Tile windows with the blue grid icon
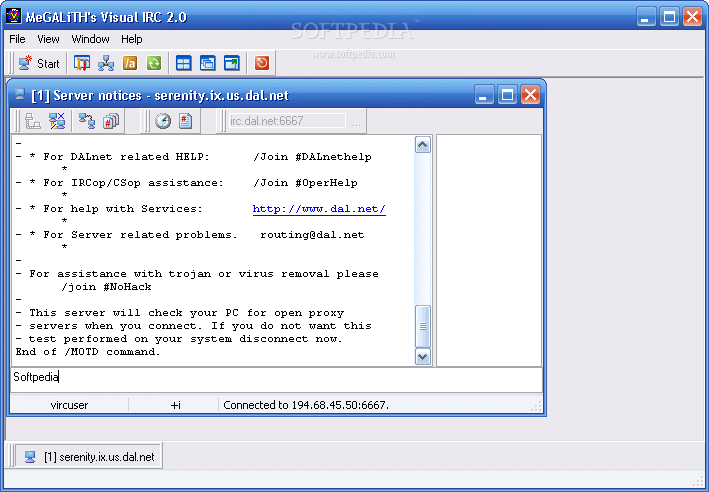The height and width of the screenshot is (492, 709). coord(183,63)
